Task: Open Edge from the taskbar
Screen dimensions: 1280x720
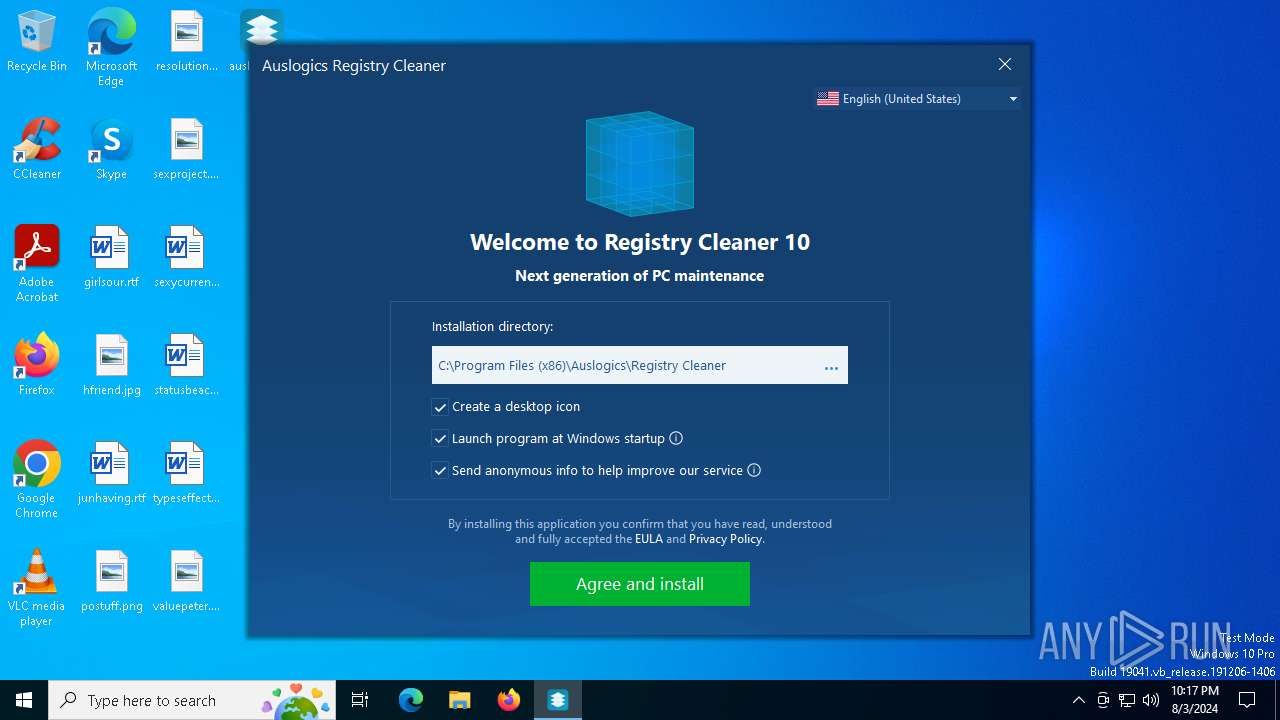Action: pyautogui.click(x=411, y=700)
